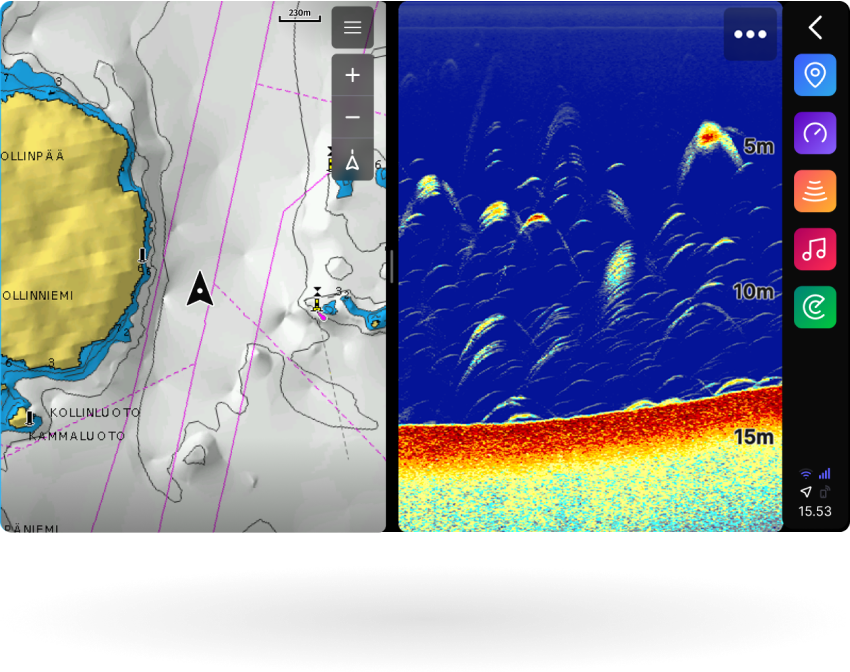Grab the split-view divider handle
This screenshot has height=672, width=850.
(392, 267)
